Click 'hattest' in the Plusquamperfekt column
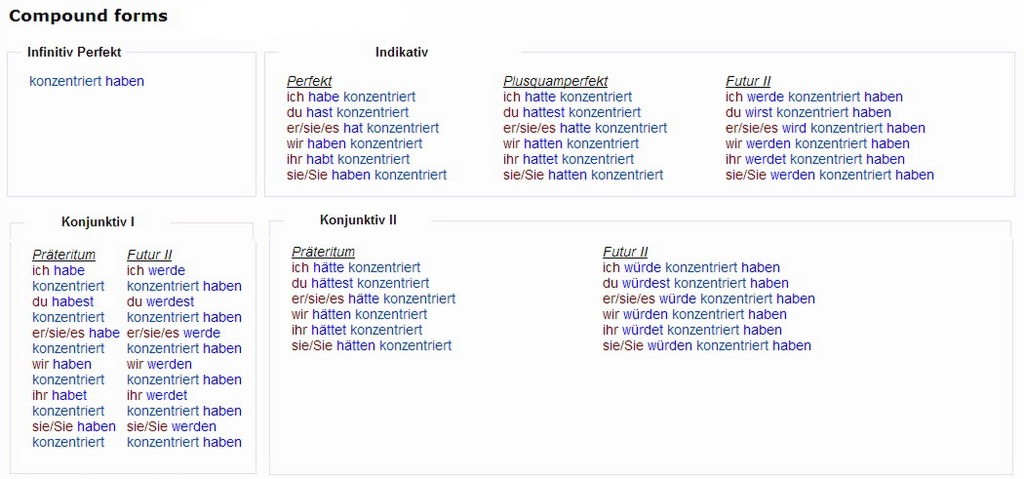Viewport: 1024px width, 479px height. point(544,113)
